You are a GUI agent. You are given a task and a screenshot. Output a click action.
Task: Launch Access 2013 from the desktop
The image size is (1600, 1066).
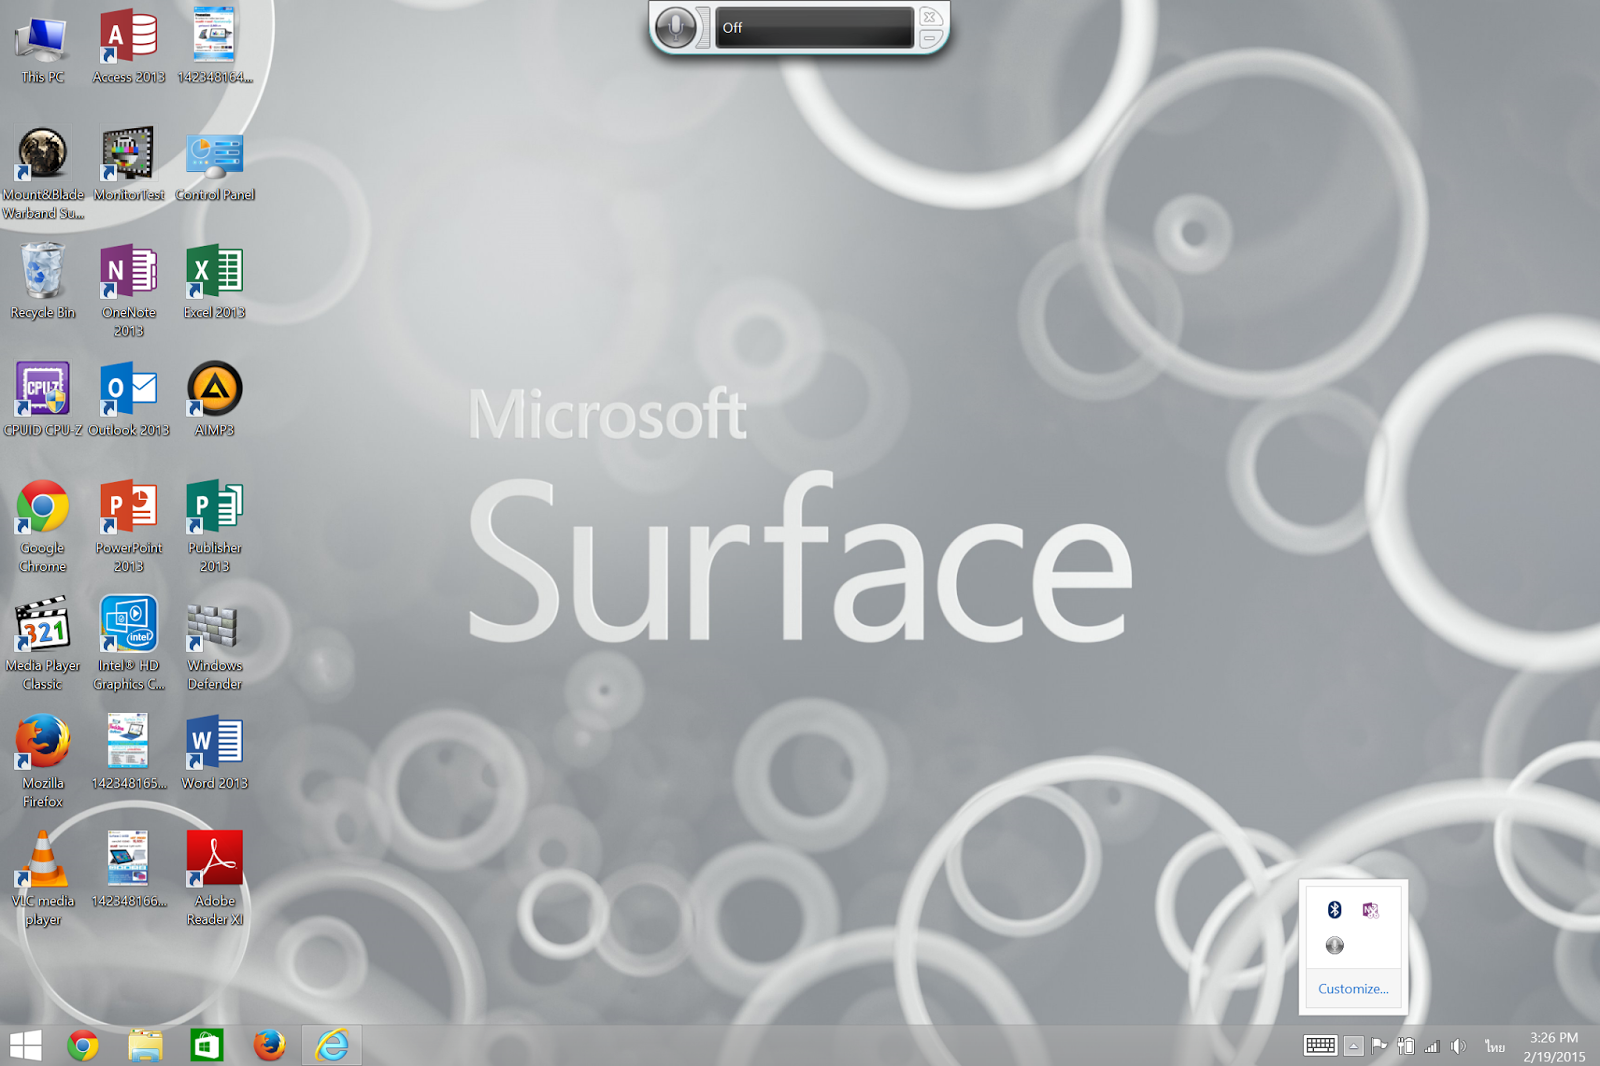coord(128,47)
